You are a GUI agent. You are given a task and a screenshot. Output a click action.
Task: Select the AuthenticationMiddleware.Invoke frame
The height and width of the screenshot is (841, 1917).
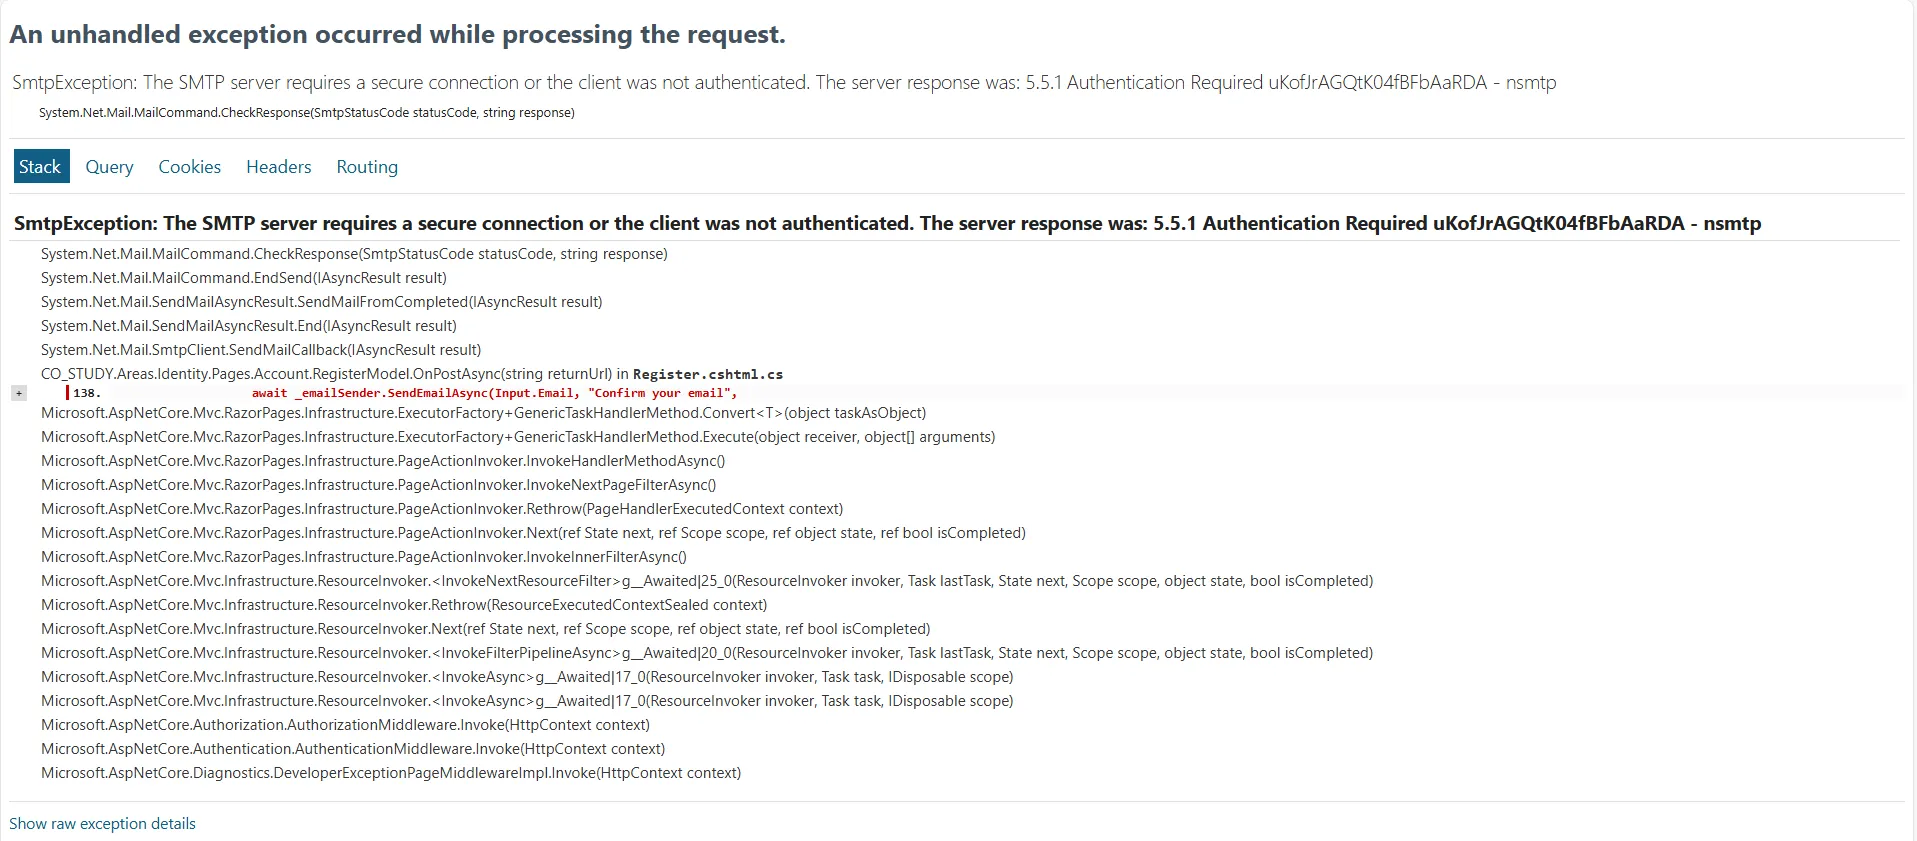point(353,749)
